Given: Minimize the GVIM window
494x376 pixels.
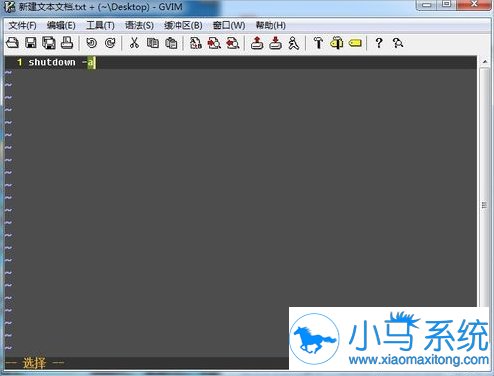Looking at the screenshot, I should click(x=427, y=5).
